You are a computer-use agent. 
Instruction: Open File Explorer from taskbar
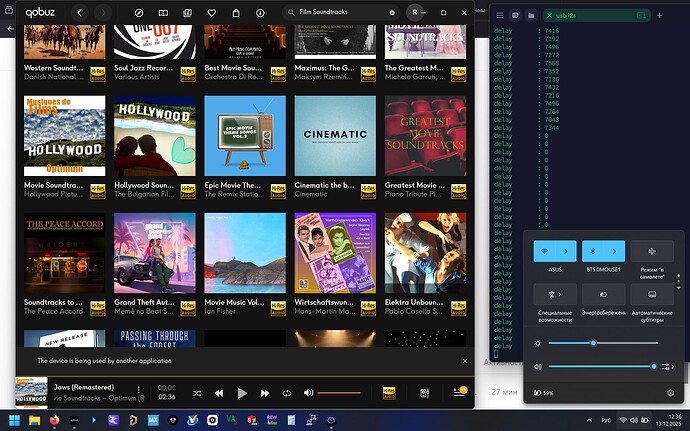tap(34, 420)
